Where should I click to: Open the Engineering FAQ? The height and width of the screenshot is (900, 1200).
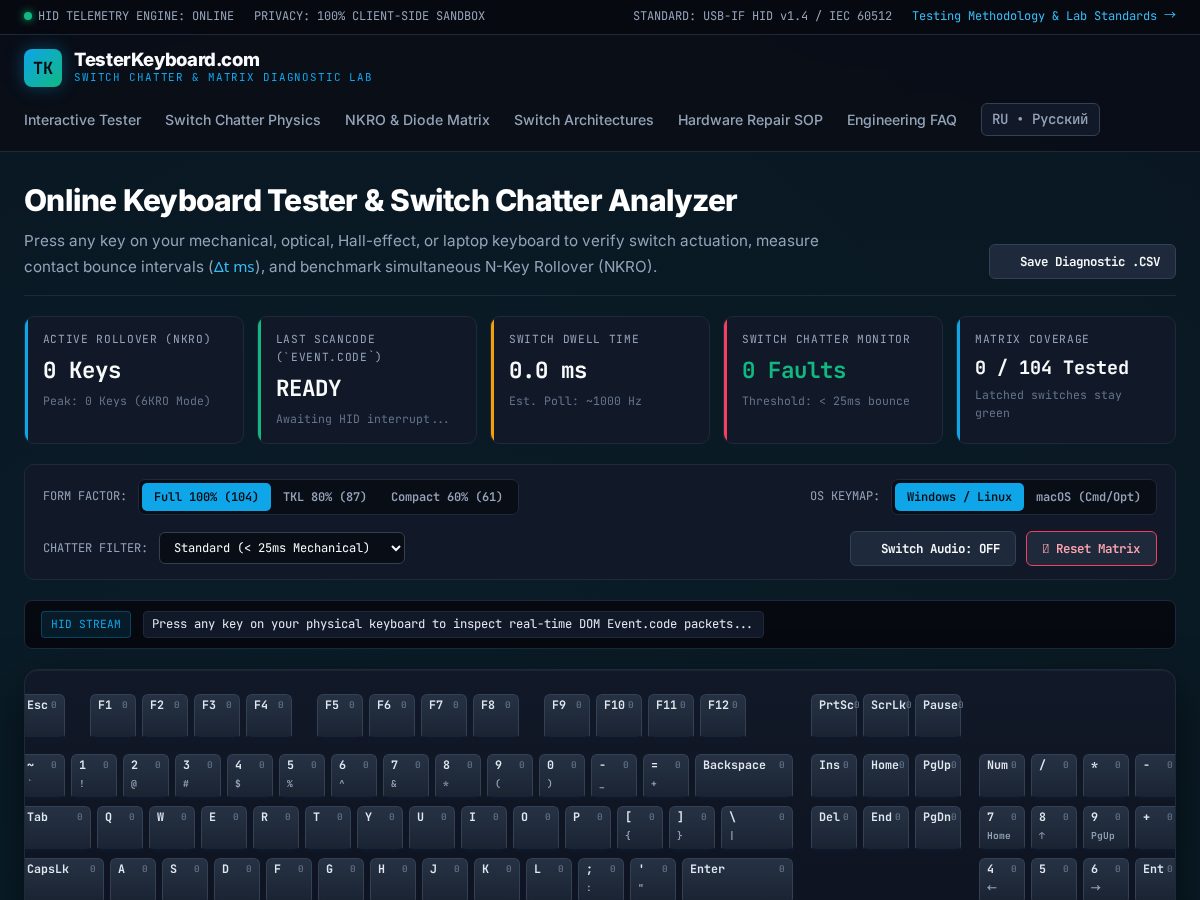[x=901, y=120]
